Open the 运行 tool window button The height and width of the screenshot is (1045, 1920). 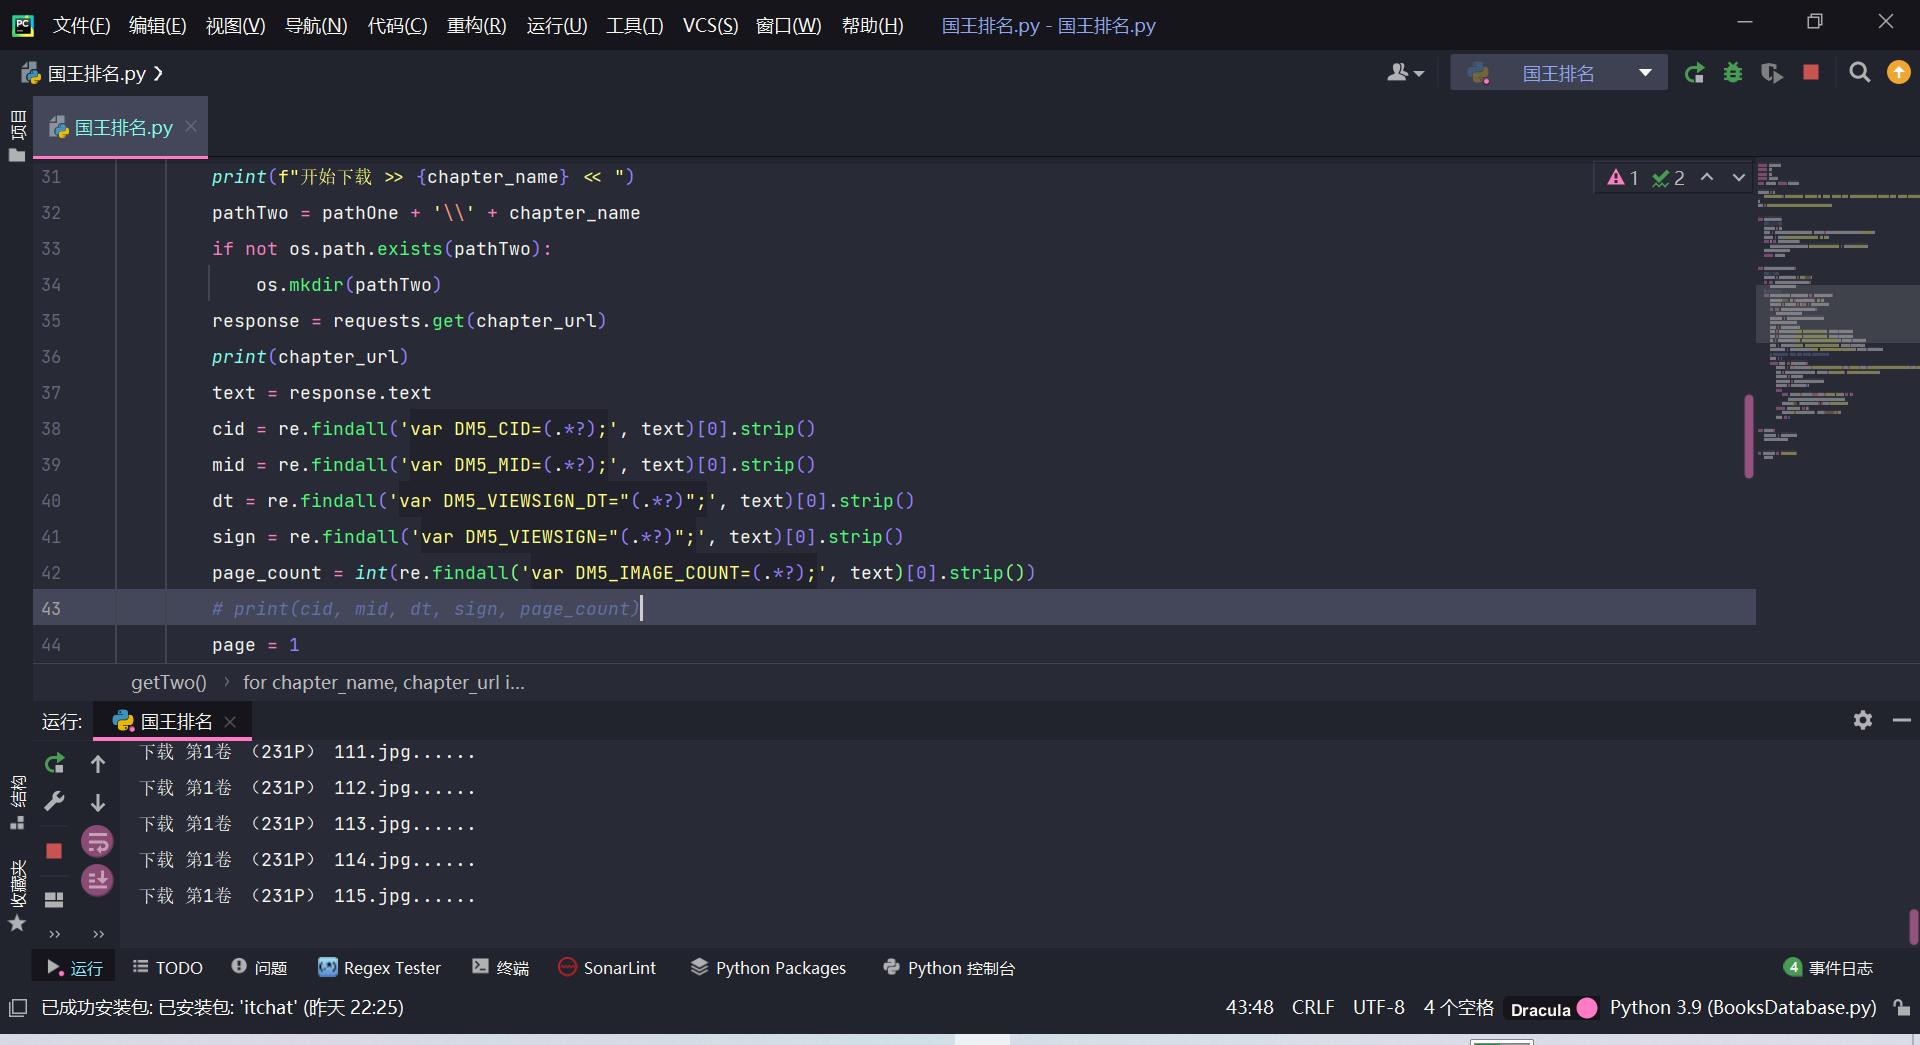(75, 968)
